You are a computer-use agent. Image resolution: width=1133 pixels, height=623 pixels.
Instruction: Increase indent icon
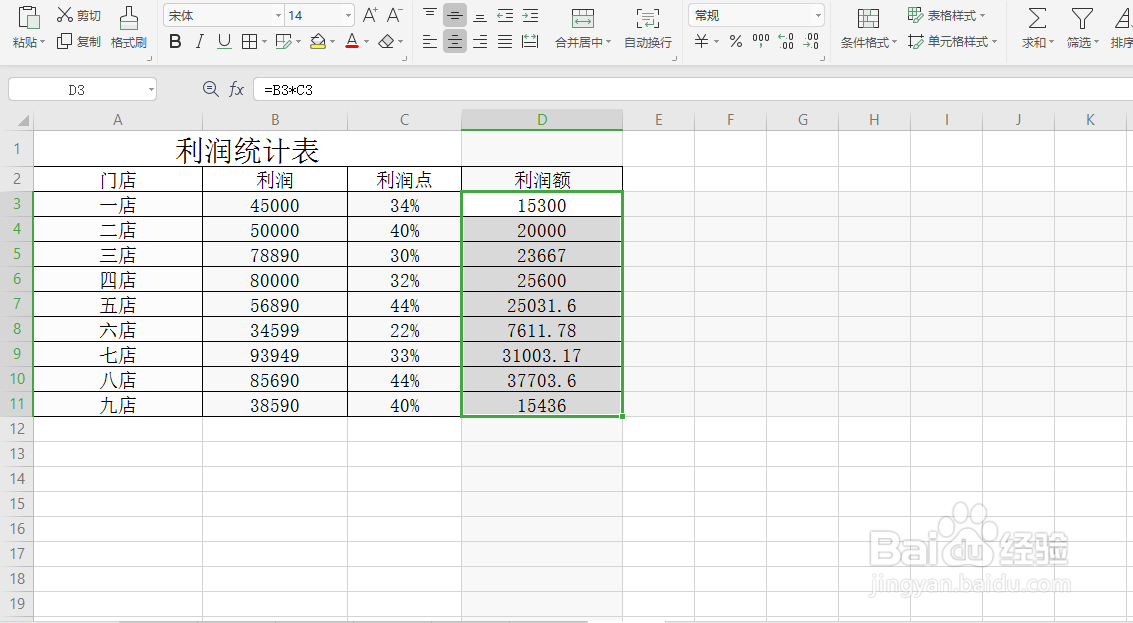530,15
